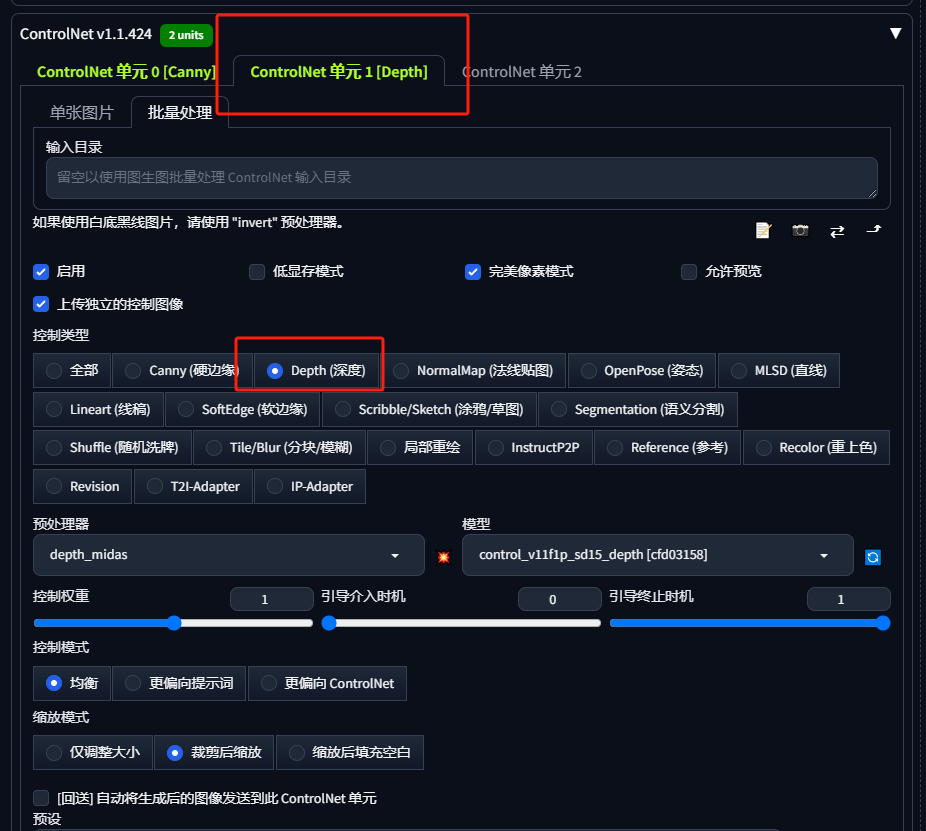Click the ControlNet v1.1.424 panel title
Viewport: 926px width, 831px height.
click(x=86, y=34)
